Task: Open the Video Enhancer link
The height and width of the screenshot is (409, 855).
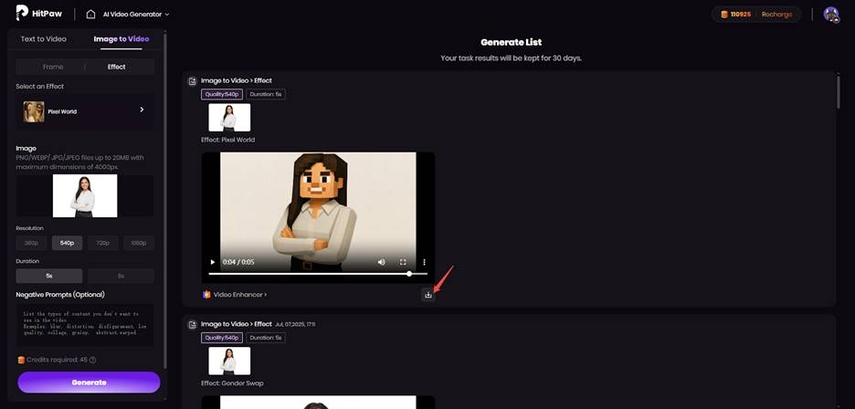Action: point(235,294)
